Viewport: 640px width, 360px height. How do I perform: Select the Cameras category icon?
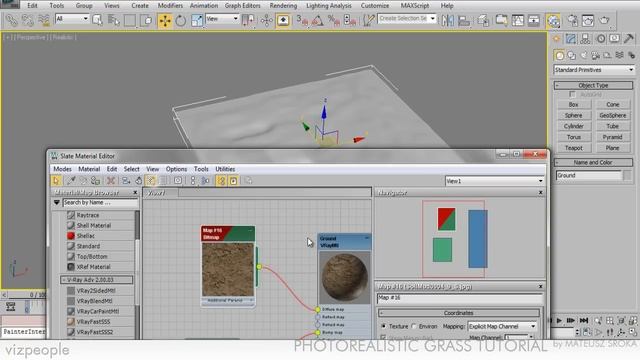pos(596,55)
